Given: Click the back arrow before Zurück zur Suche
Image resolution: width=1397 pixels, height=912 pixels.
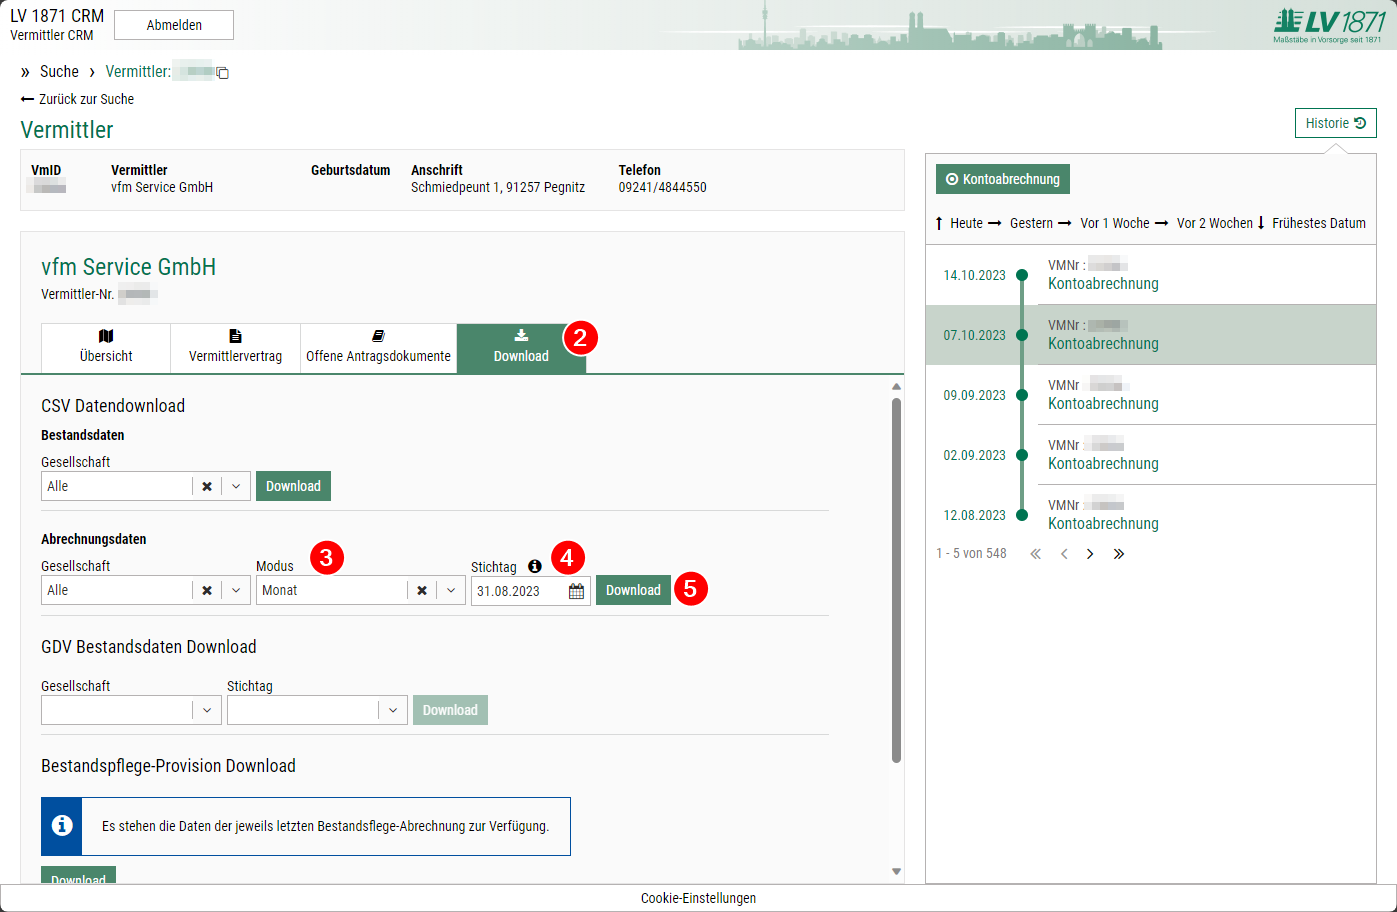Looking at the screenshot, I should pyautogui.click(x=27, y=99).
